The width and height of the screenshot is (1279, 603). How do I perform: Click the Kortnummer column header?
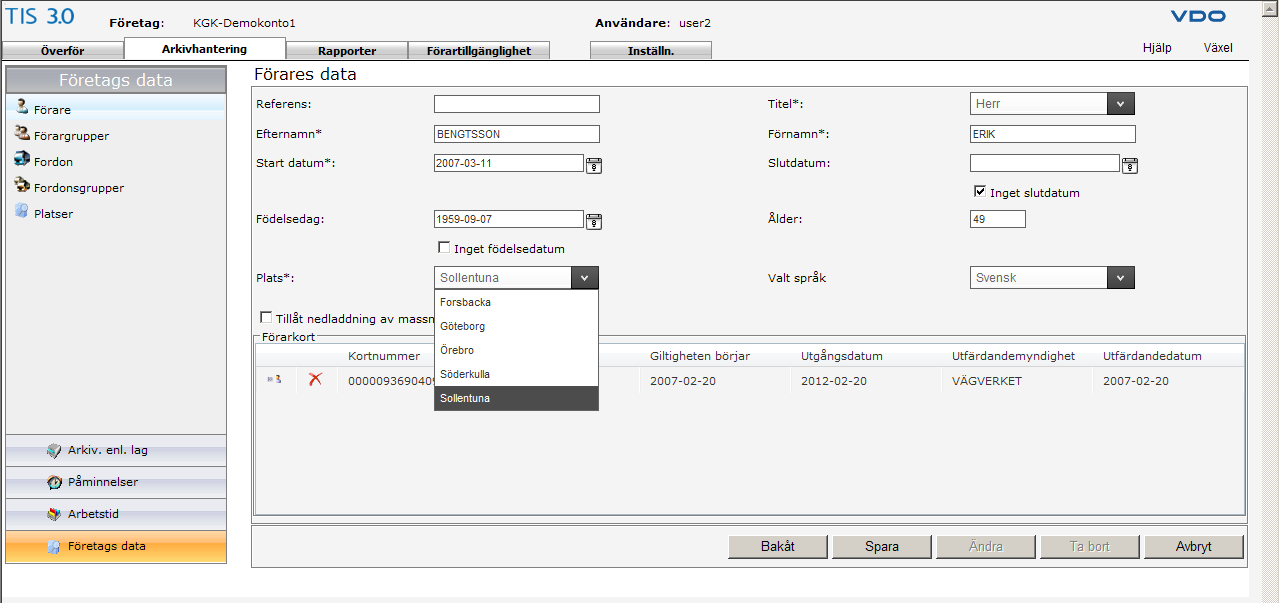click(x=384, y=356)
